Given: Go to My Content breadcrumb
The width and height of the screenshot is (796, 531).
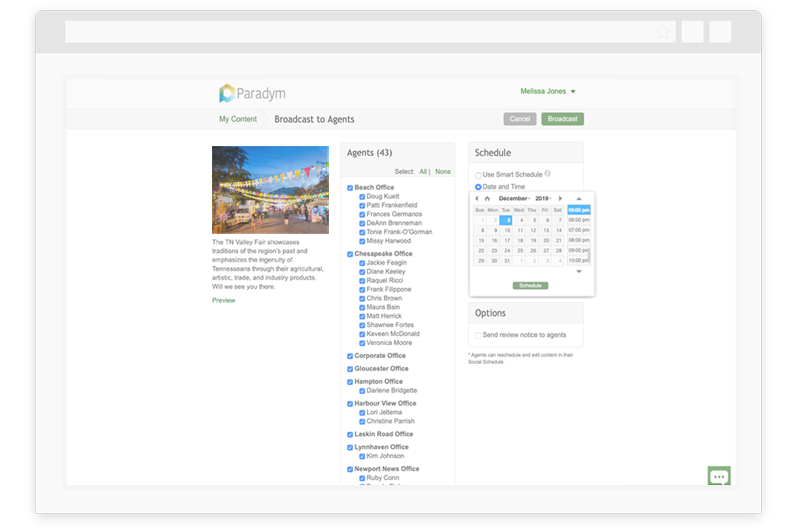Looking at the screenshot, I should [238, 119].
